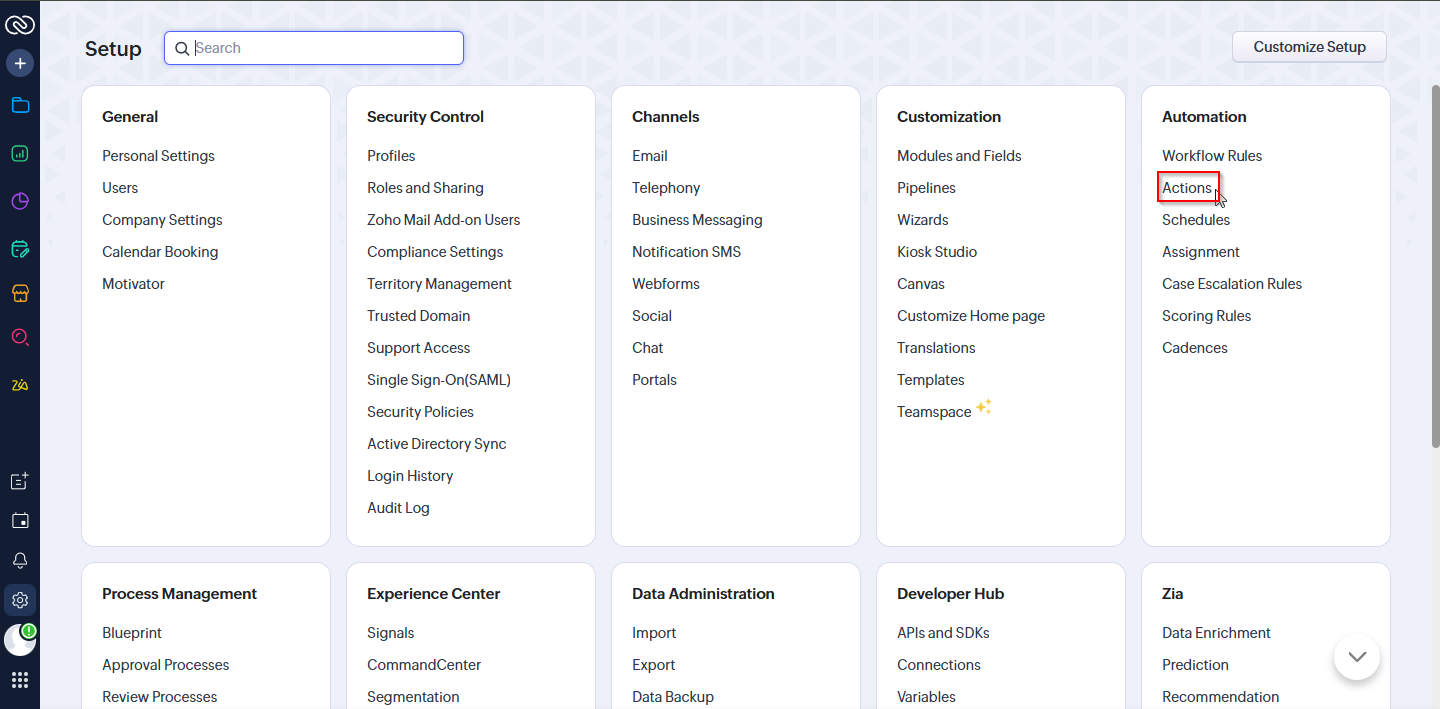Open the blue folder modules icon

pyautogui.click(x=20, y=106)
